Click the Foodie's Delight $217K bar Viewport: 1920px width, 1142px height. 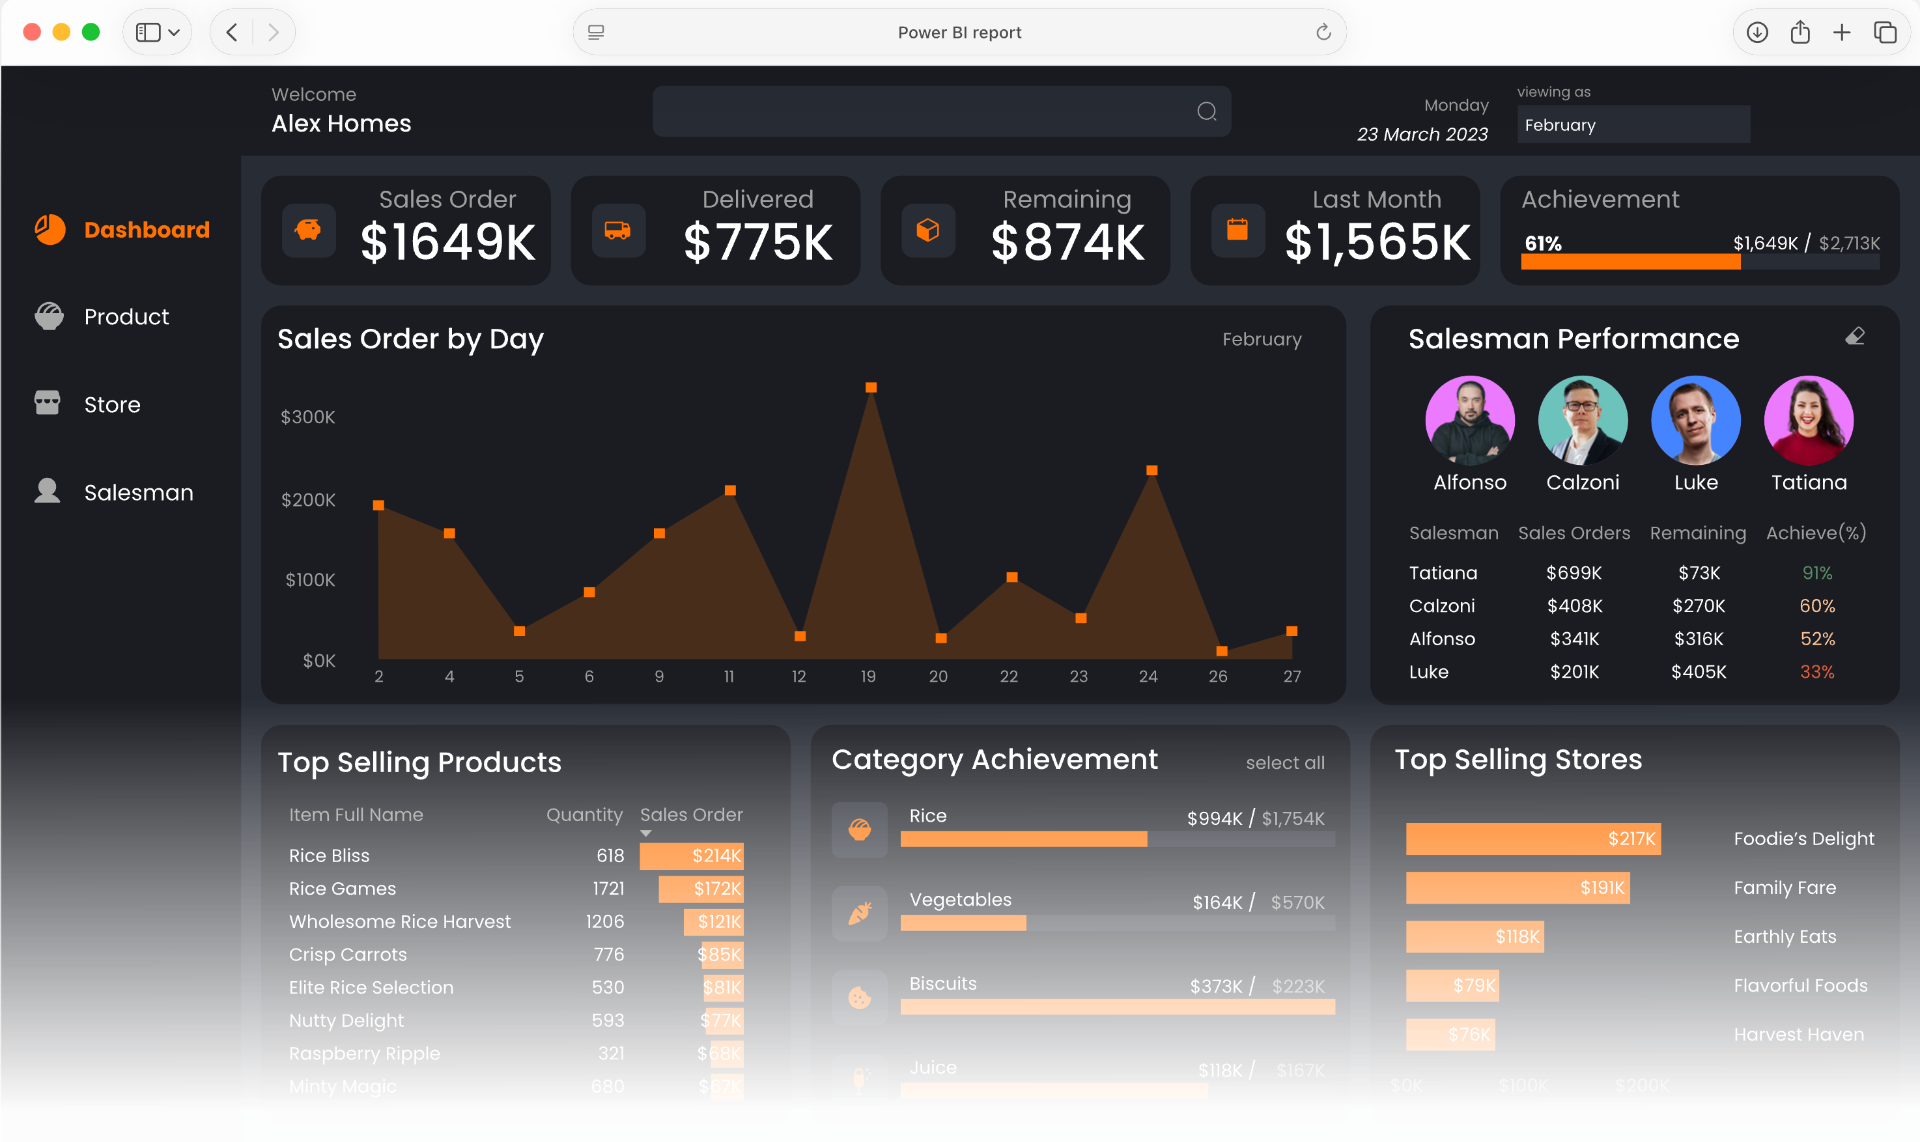[1533, 839]
